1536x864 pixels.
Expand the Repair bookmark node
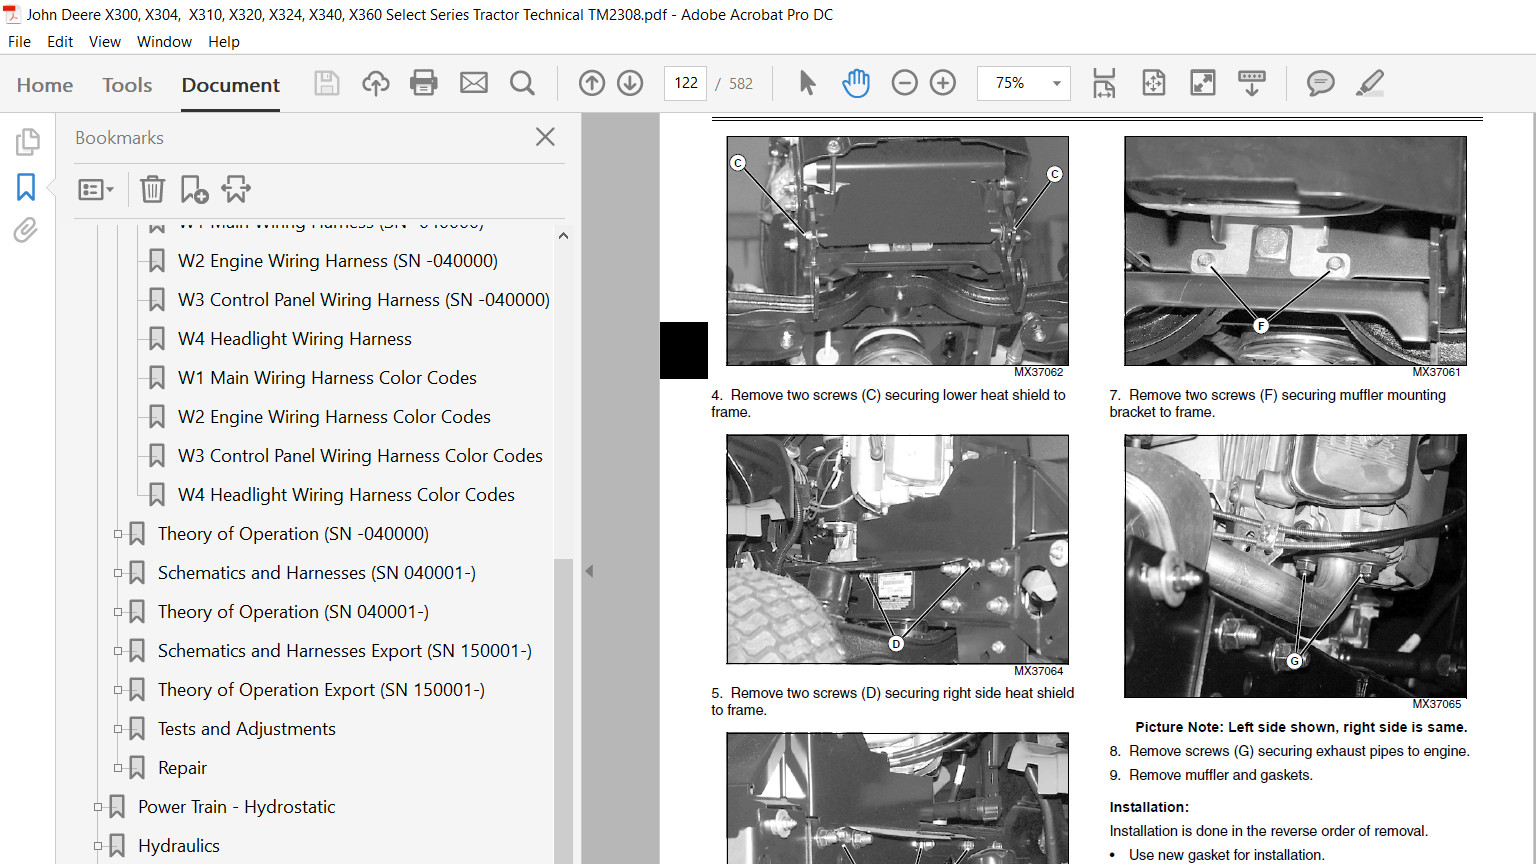118,768
